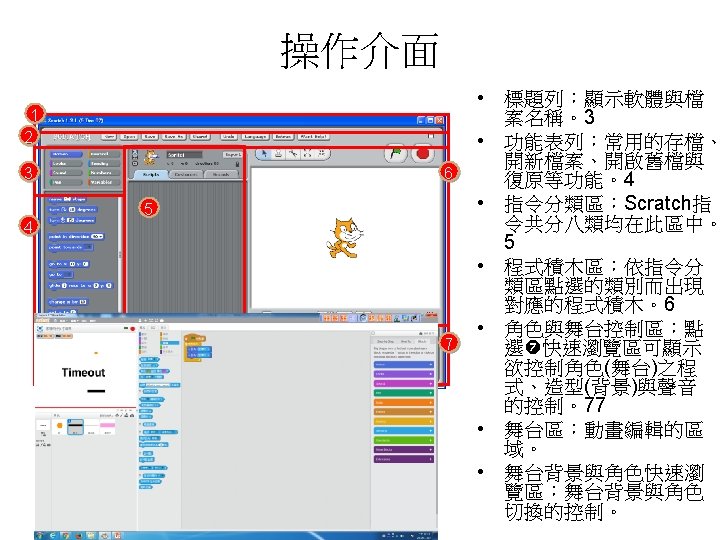Click the red stop button in lower Scratch window
Image resolution: width=720 pixels, height=540 pixels.
(133, 329)
